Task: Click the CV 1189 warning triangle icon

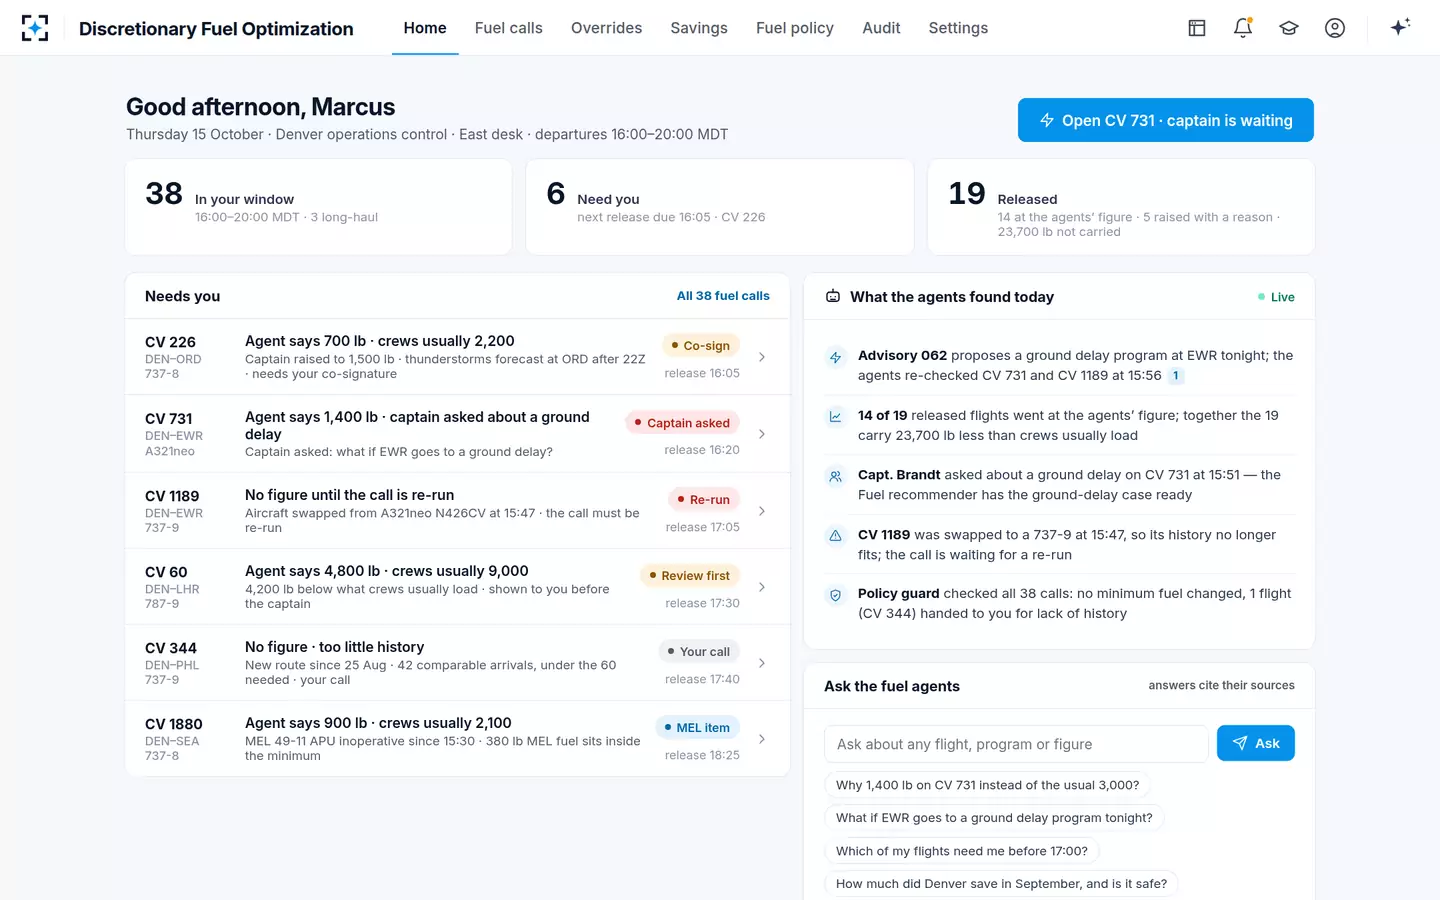Action: pyautogui.click(x=835, y=536)
